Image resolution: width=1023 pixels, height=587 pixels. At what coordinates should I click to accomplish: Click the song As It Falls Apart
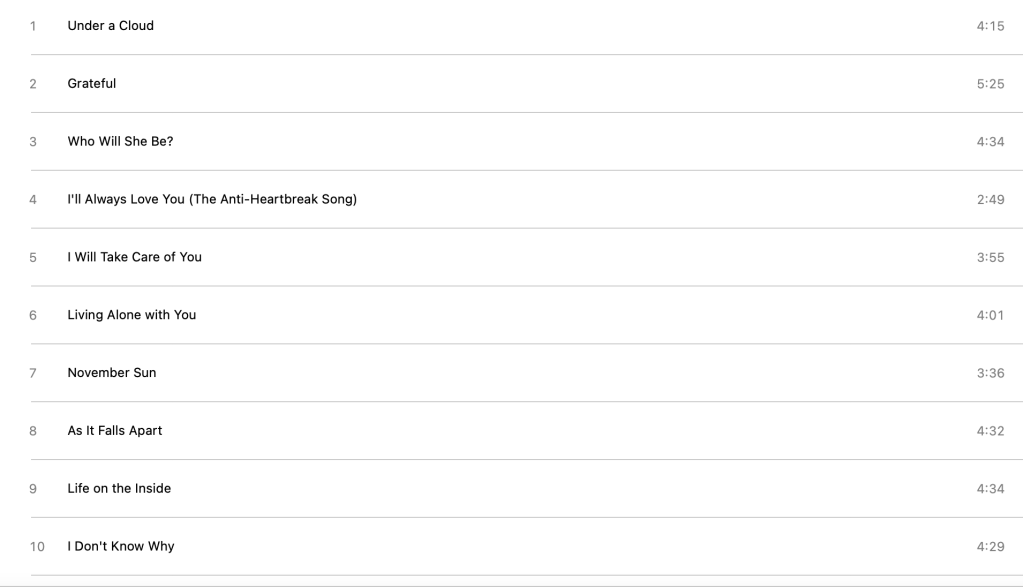tap(114, 432)
